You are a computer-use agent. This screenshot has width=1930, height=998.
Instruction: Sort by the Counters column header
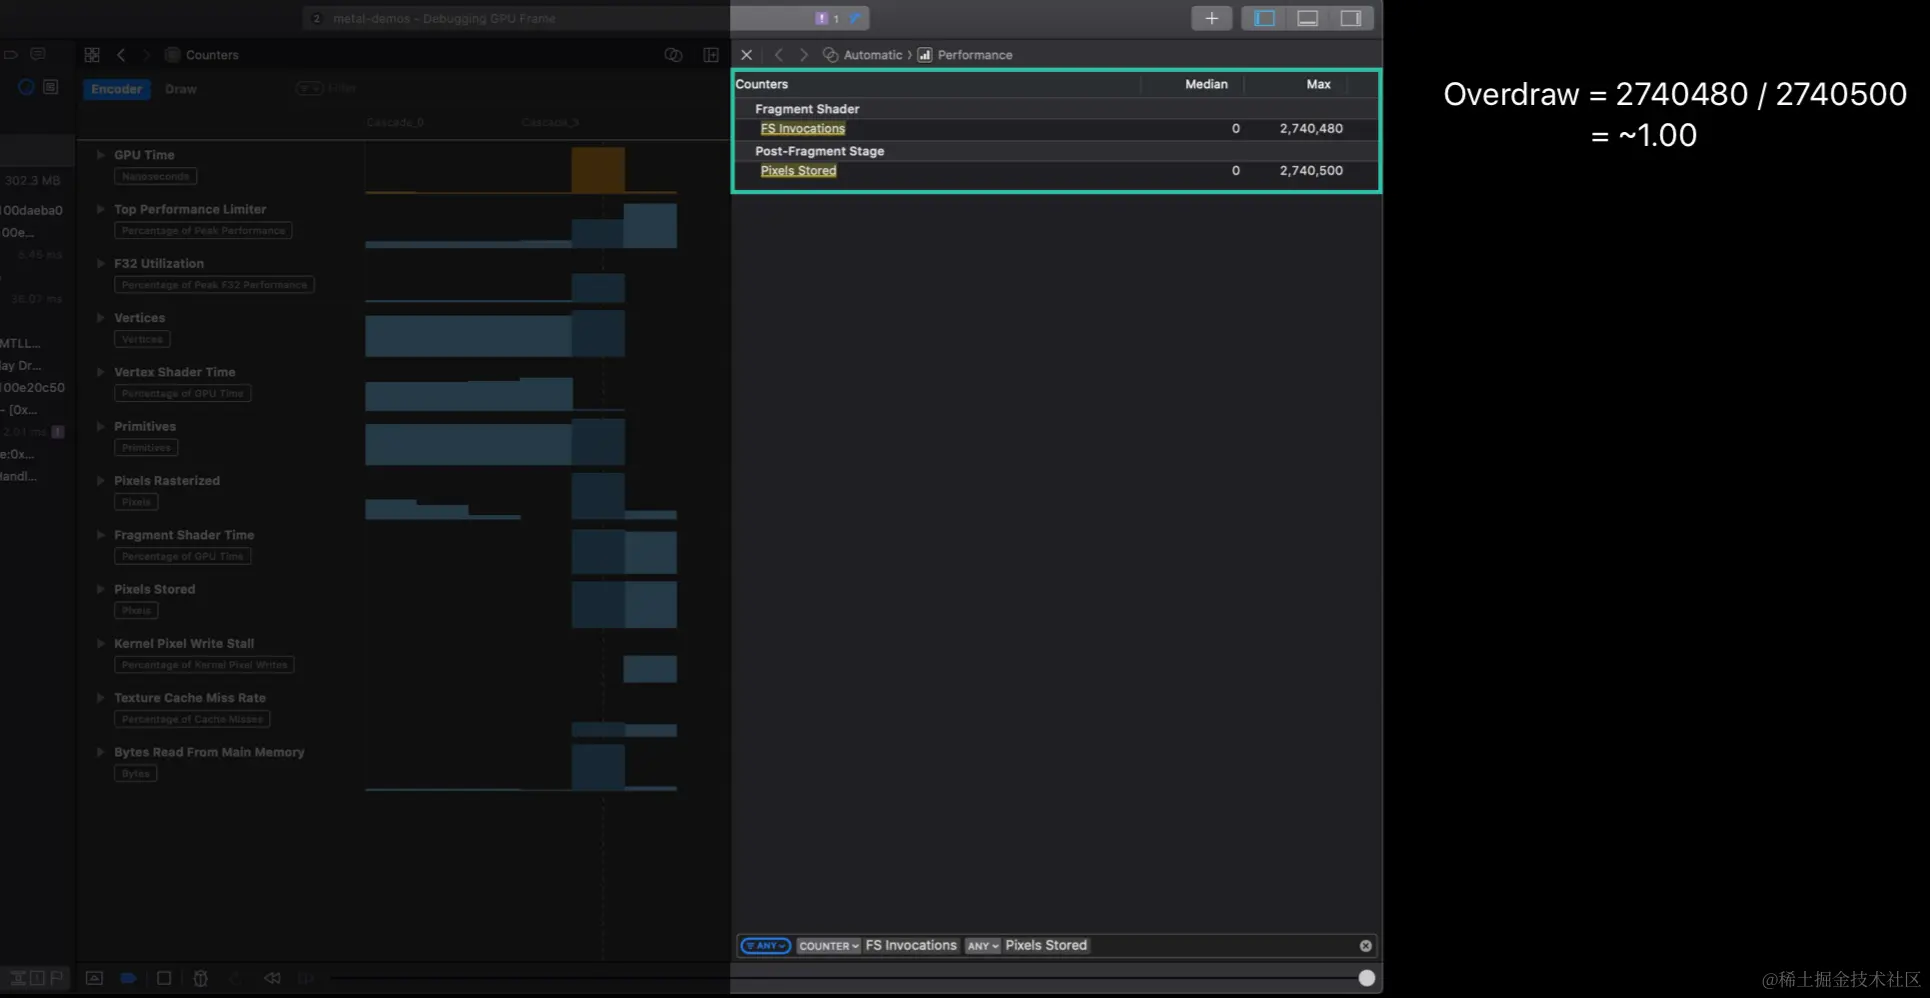[x=762, y=84]
